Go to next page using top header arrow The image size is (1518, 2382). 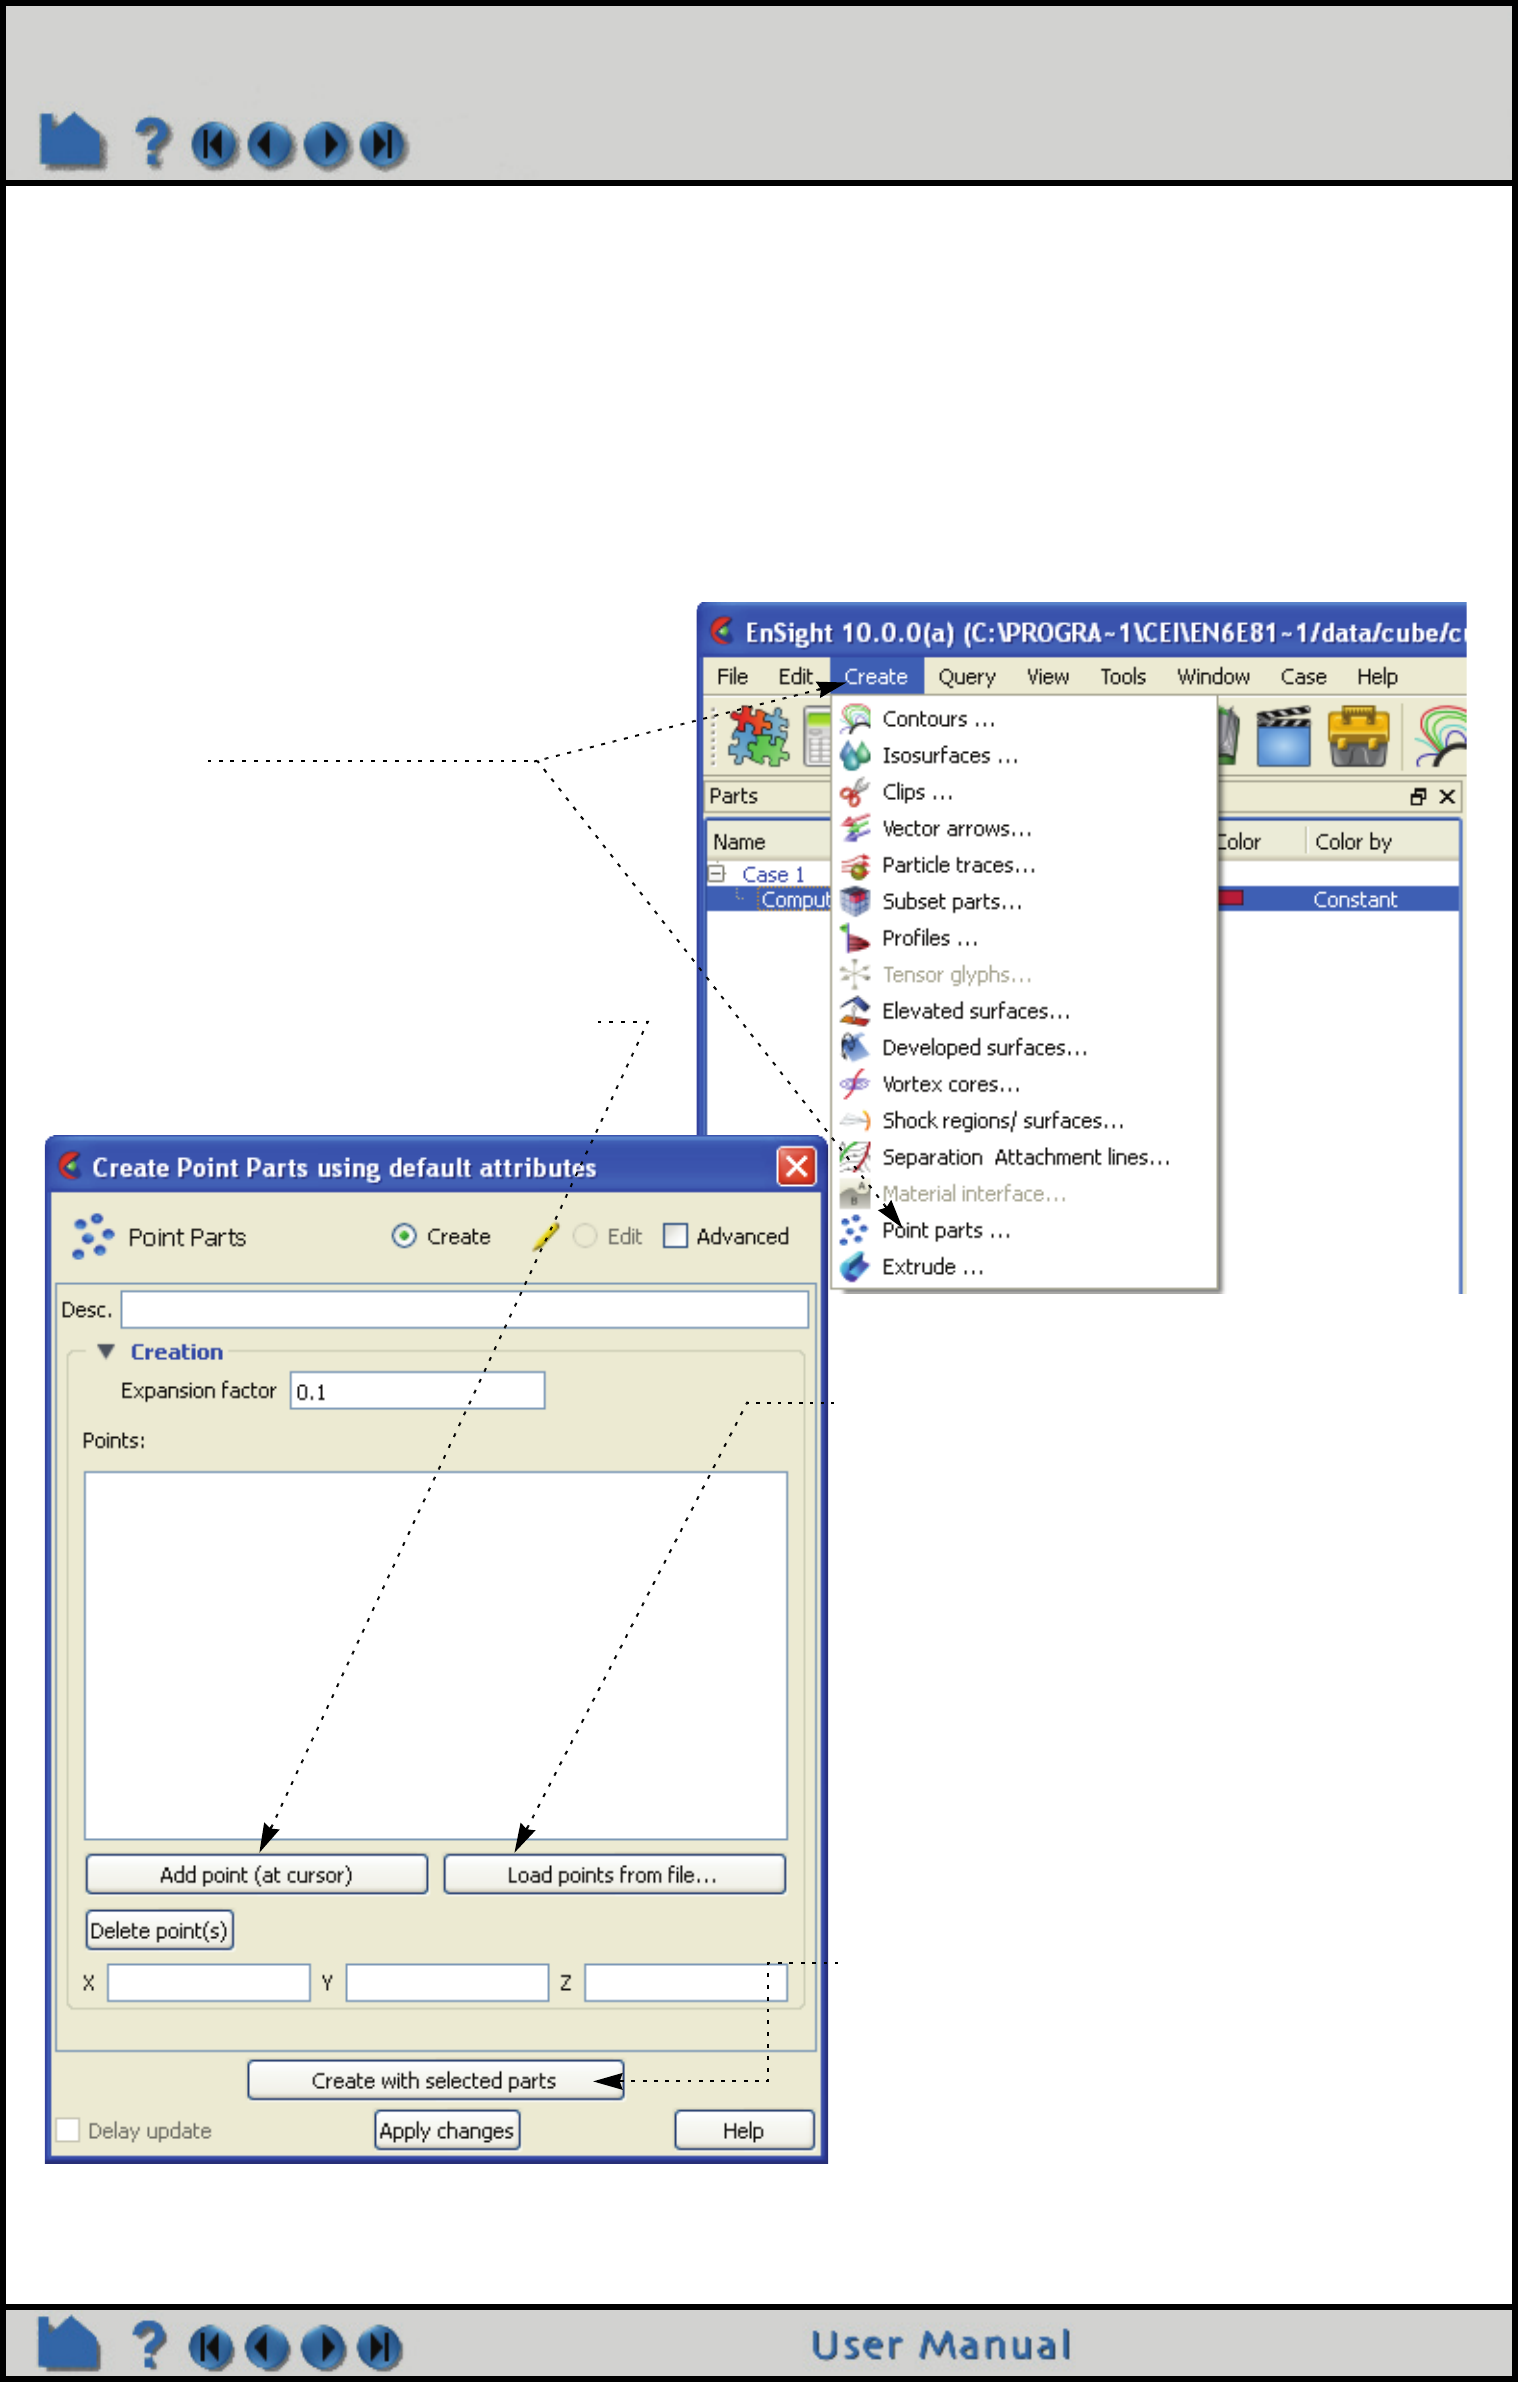327,145
